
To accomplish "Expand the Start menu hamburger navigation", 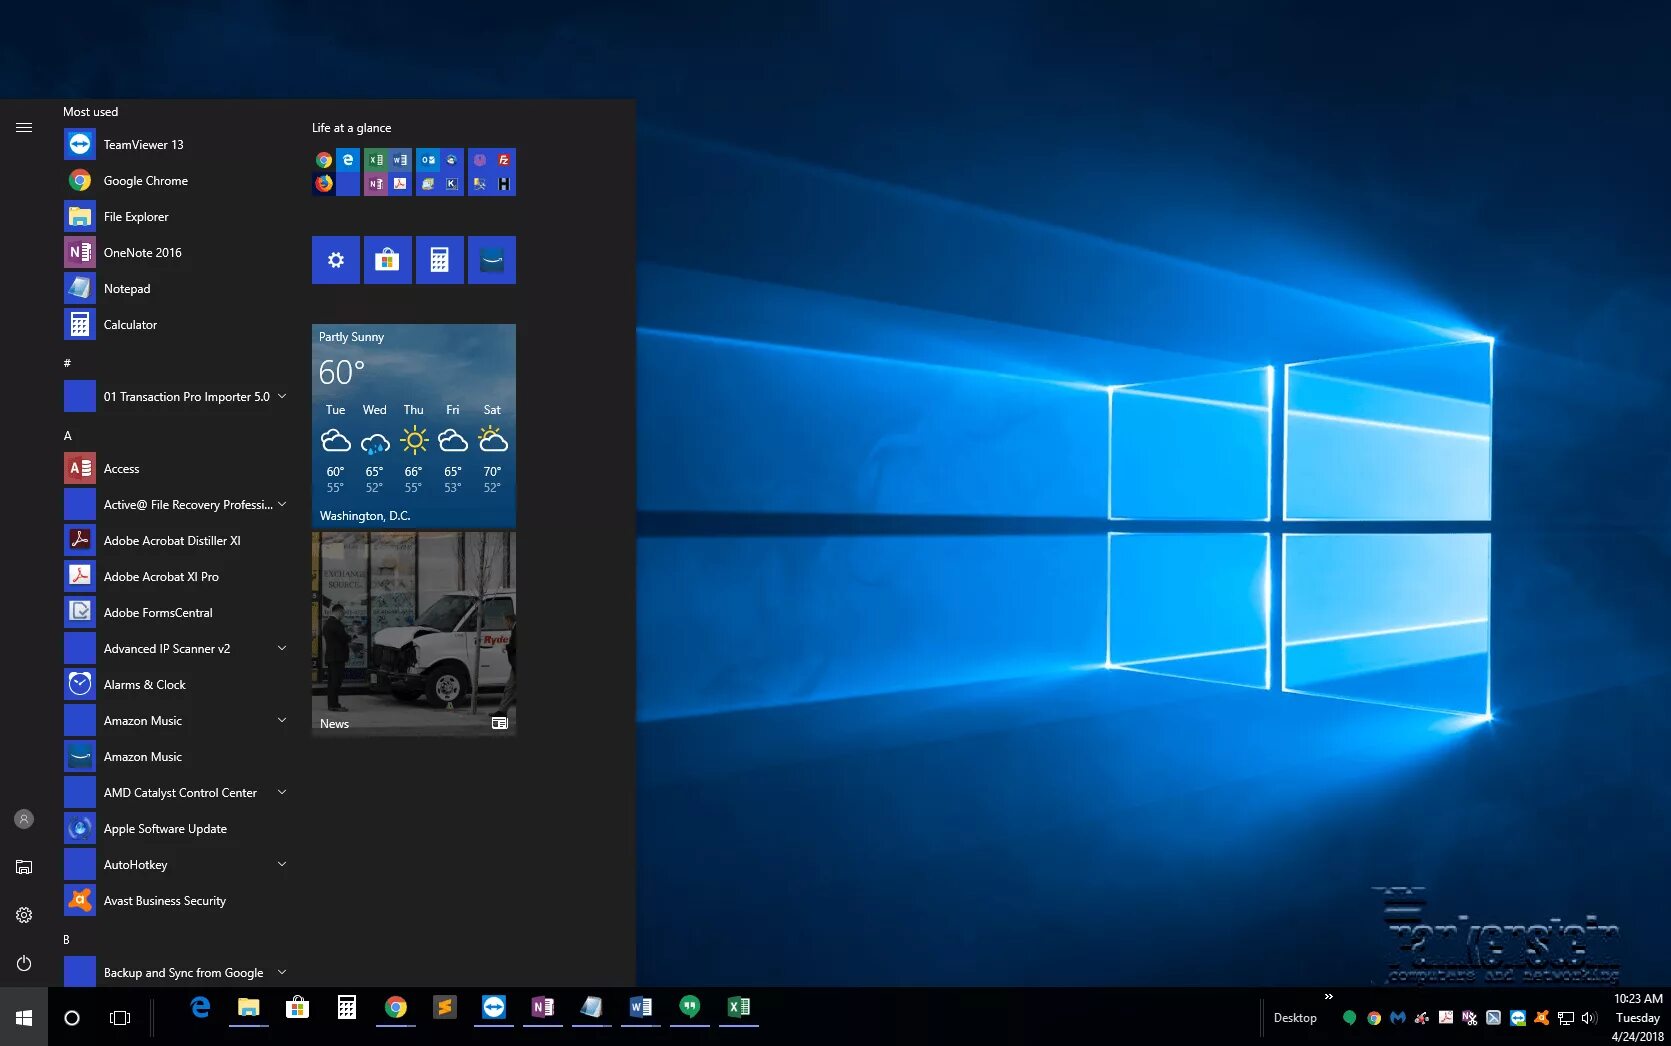I will [x=24, y=128].
